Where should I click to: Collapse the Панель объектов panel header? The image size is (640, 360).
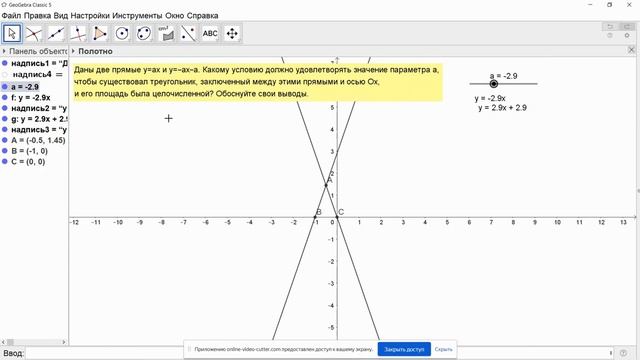pyautogui.click(x=4, y=51)
